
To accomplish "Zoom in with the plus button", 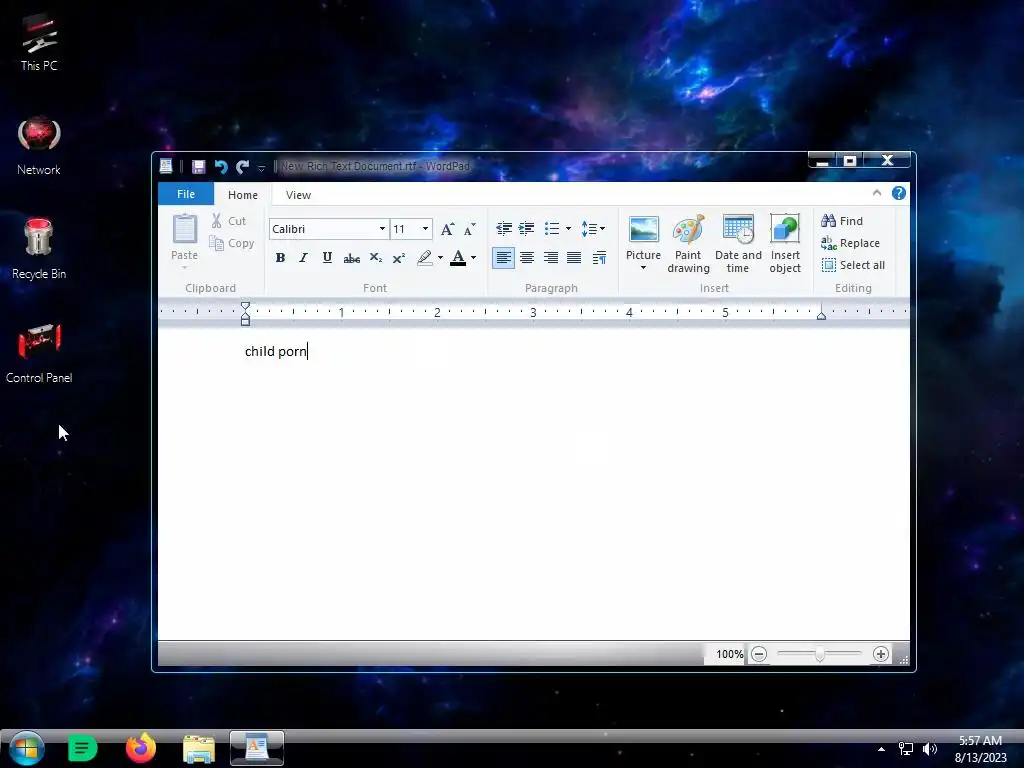I will pos(880,654).
